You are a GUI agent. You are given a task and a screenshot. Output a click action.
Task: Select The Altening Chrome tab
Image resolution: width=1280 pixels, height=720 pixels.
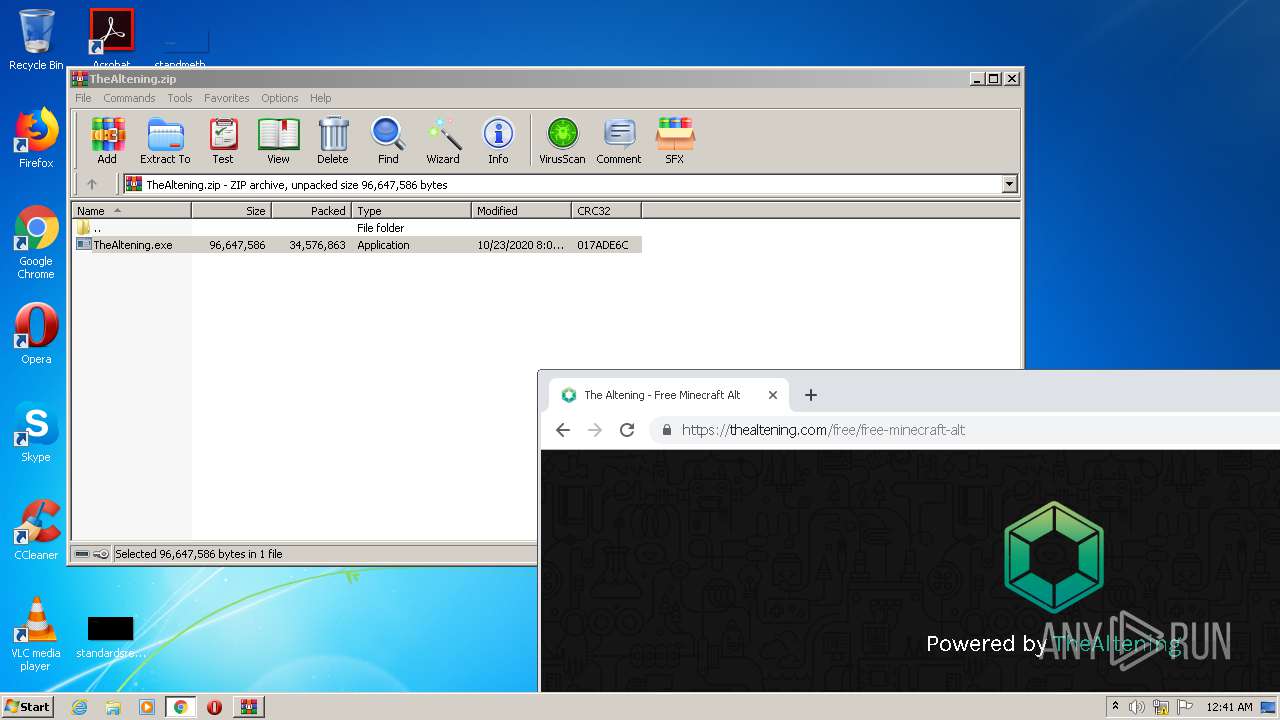tap(668, 395)
